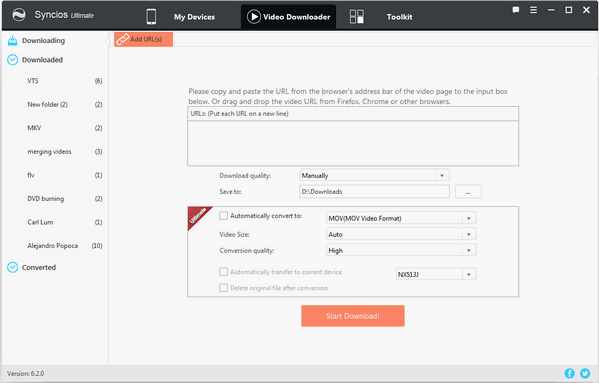Click the Start Download! button
Viewport: 599px width, 383px height.
click(x=353, y=316)
